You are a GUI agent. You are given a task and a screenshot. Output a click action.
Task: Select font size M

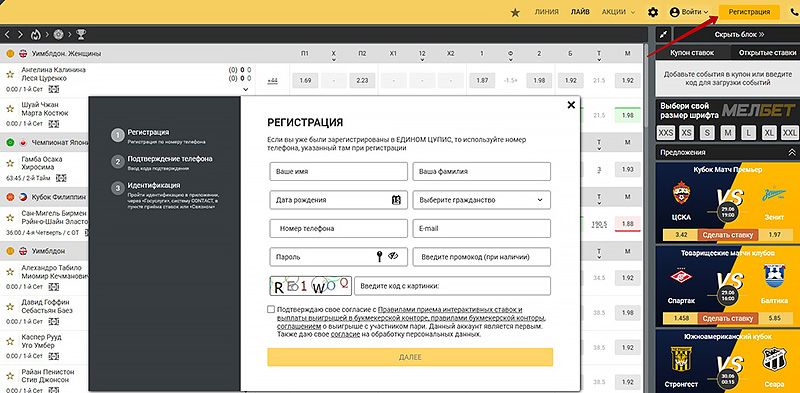coord(728,133)
